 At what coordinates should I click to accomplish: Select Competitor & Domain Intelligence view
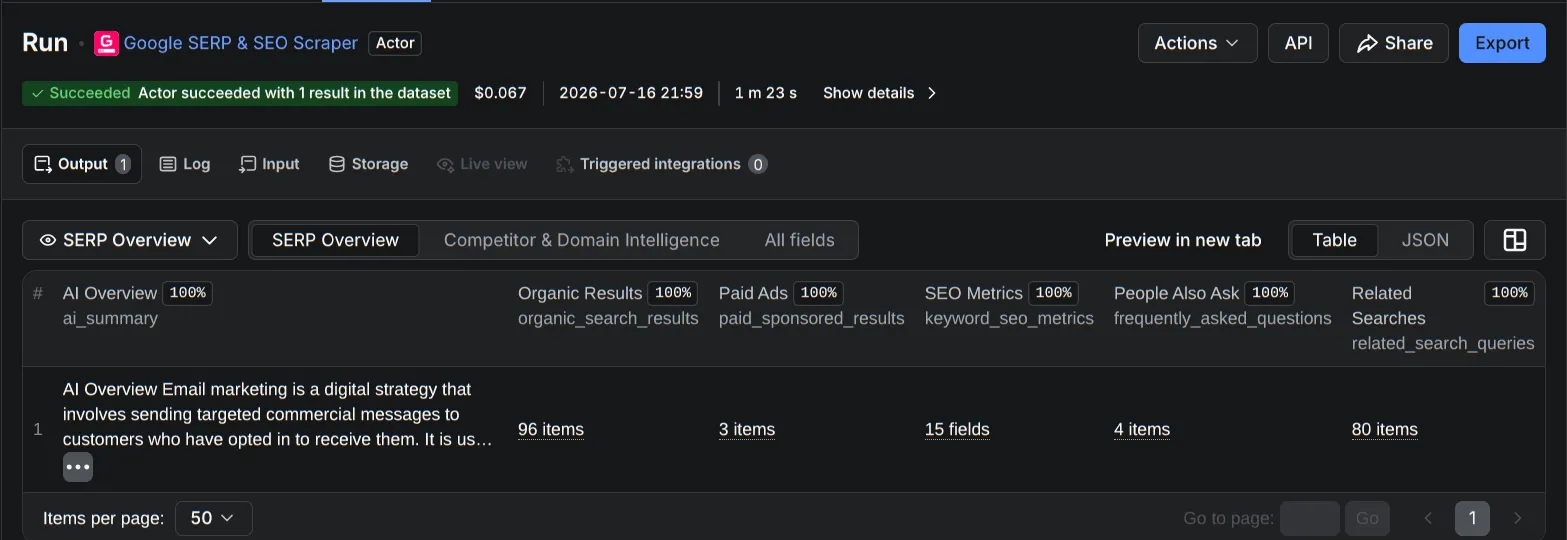click(x=581, y=240)
